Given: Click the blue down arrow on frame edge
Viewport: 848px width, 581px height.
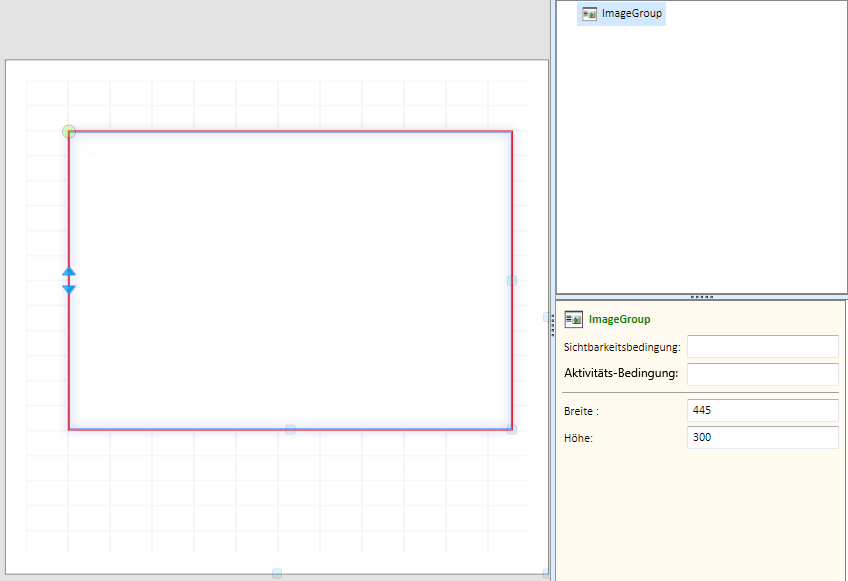Looking at the screenshot, I should [69, 289].
